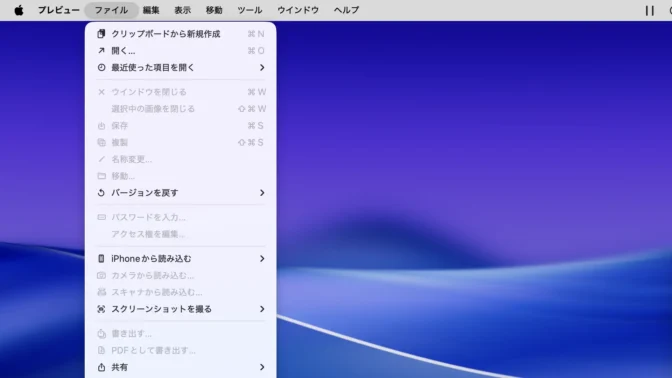Open the 編集 menu

[151, 10]
